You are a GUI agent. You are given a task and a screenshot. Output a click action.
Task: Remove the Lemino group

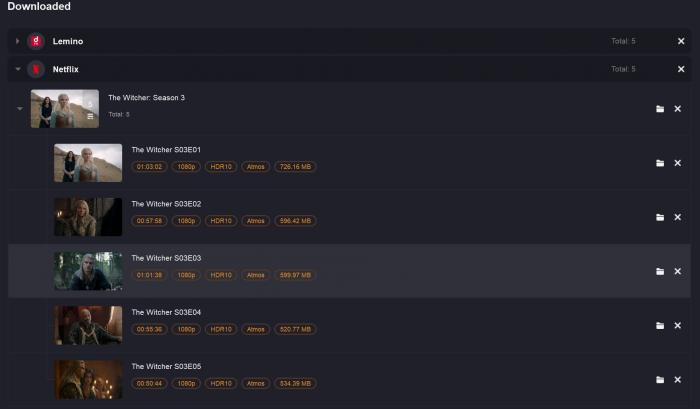point(681,41)
